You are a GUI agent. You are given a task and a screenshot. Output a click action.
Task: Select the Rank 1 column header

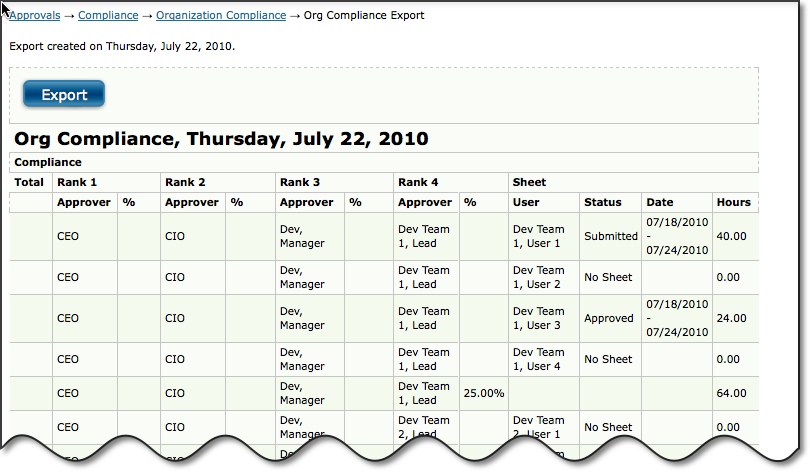(77, 182)
